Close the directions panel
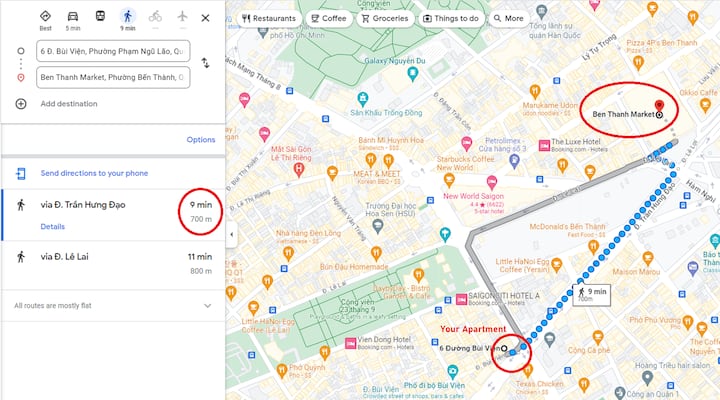Image resolution: width=720 pixels, height=400 pixels. [x=205, y=18]
